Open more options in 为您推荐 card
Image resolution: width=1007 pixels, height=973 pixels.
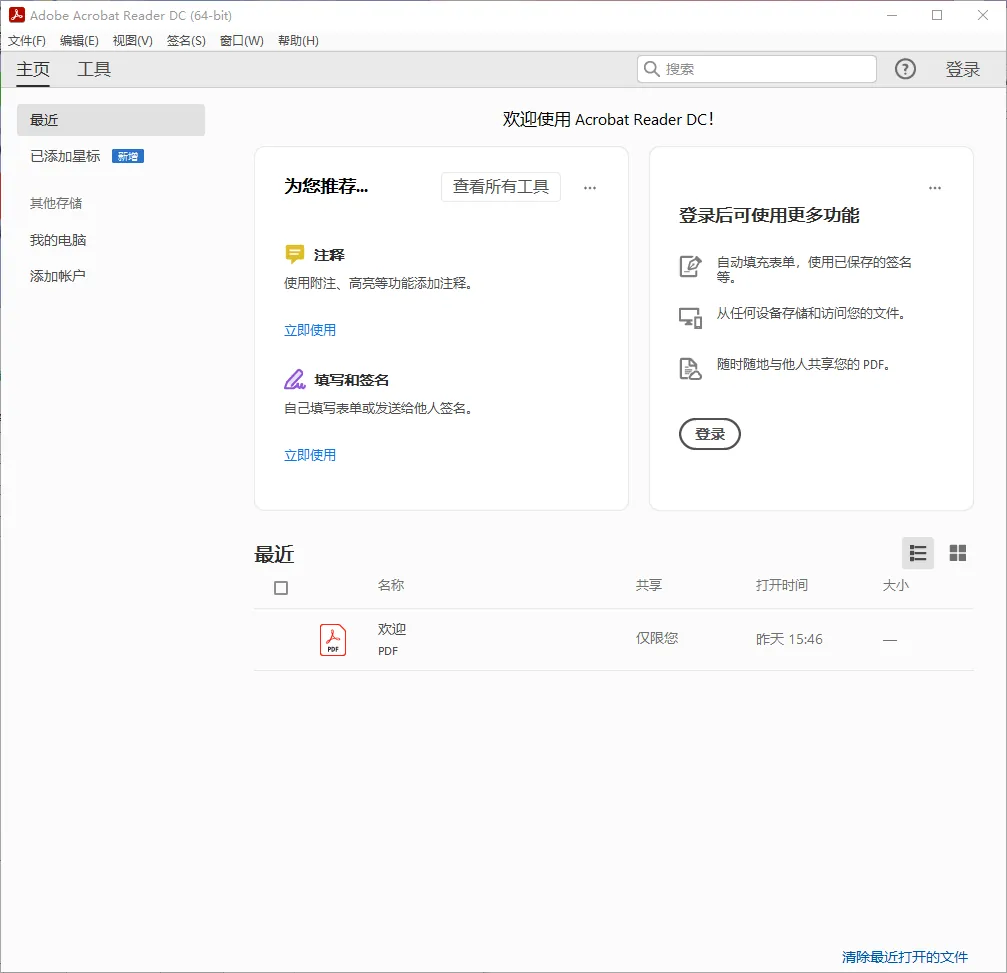click(x=590, y=188)
